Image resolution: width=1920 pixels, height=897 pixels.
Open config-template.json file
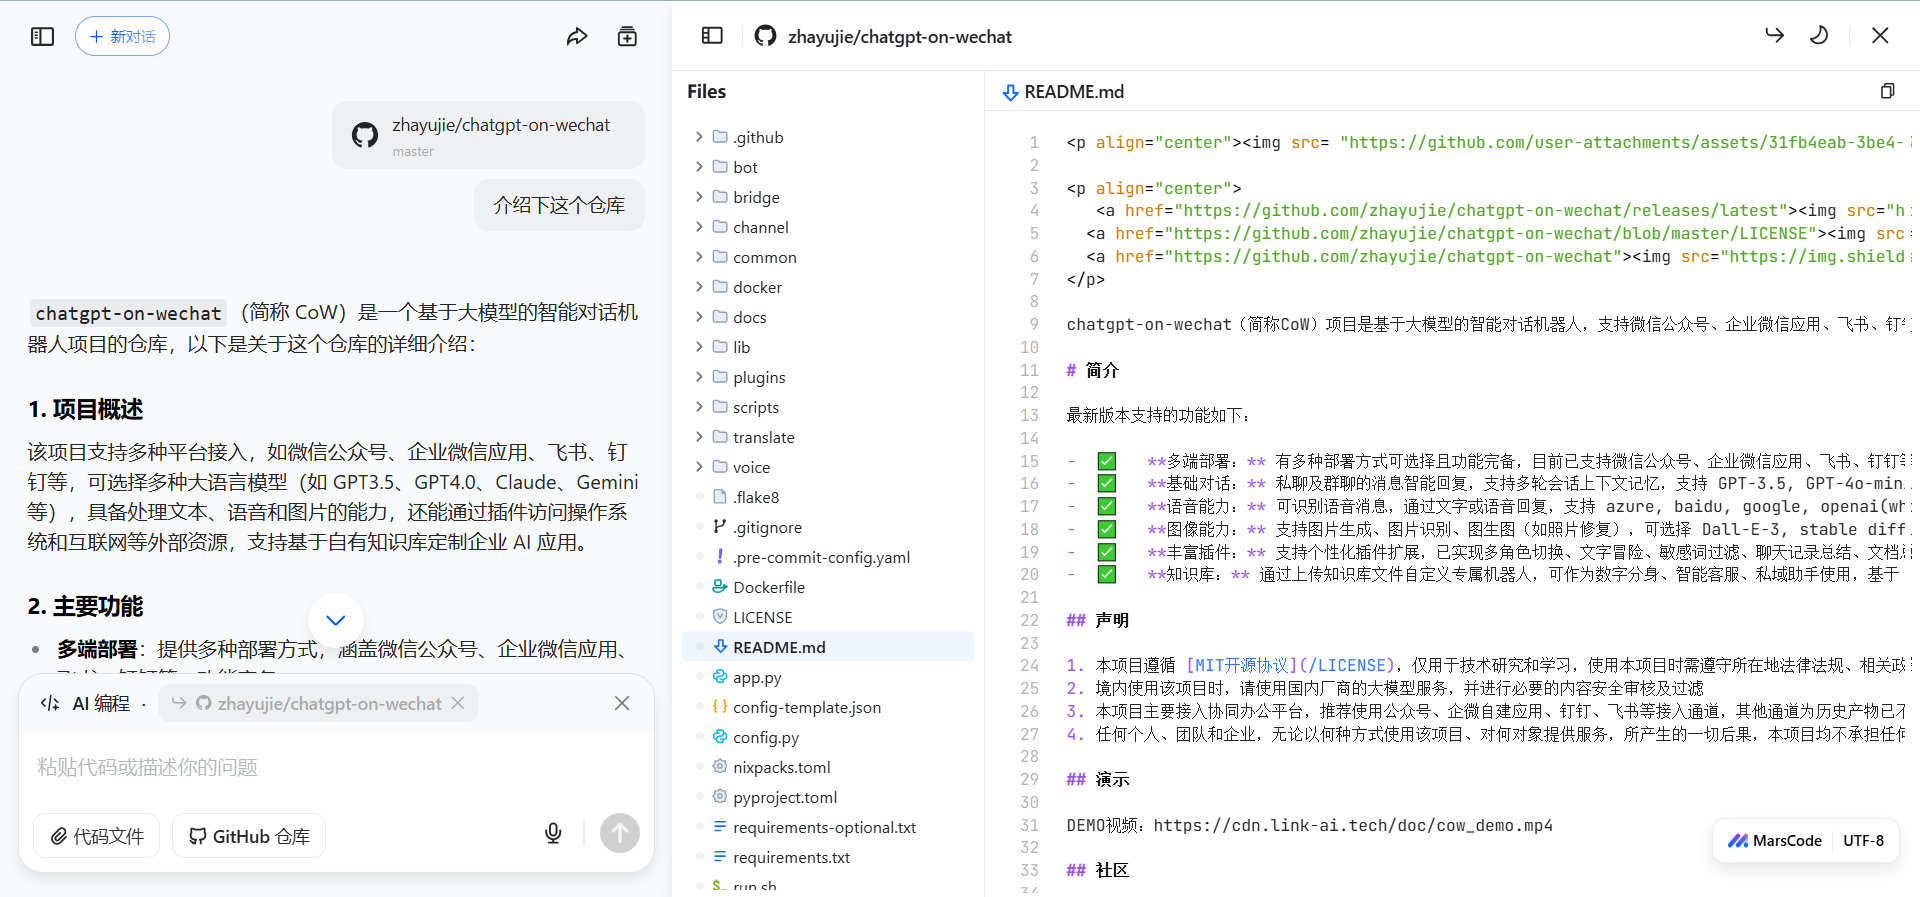(828, 707)
